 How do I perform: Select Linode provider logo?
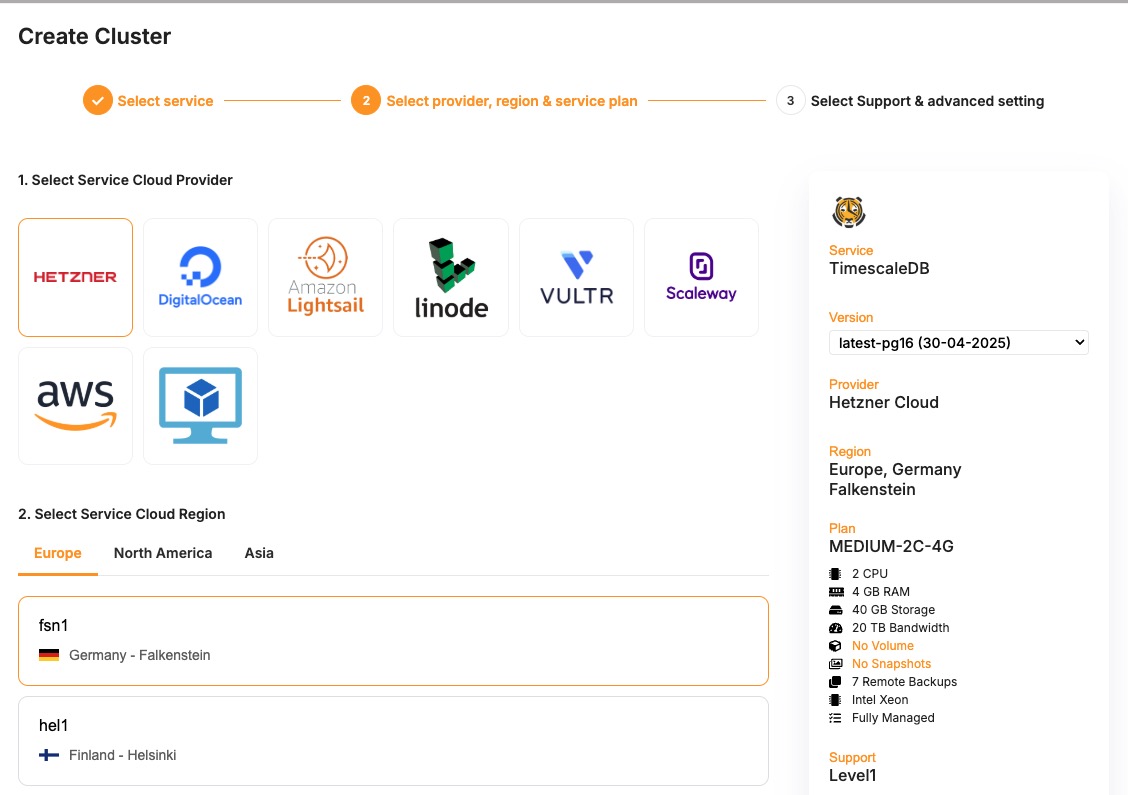point(451,277)
